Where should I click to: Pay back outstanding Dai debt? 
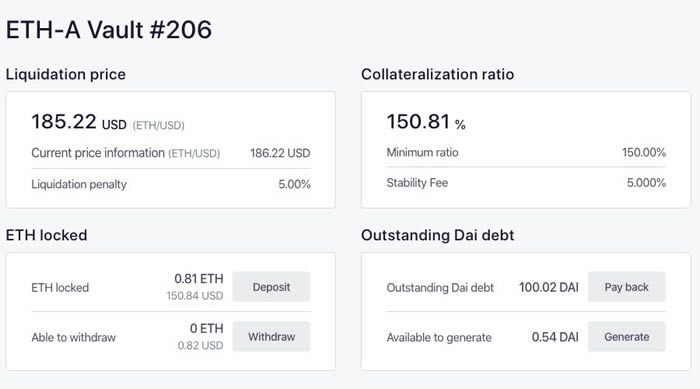[627, 287]
